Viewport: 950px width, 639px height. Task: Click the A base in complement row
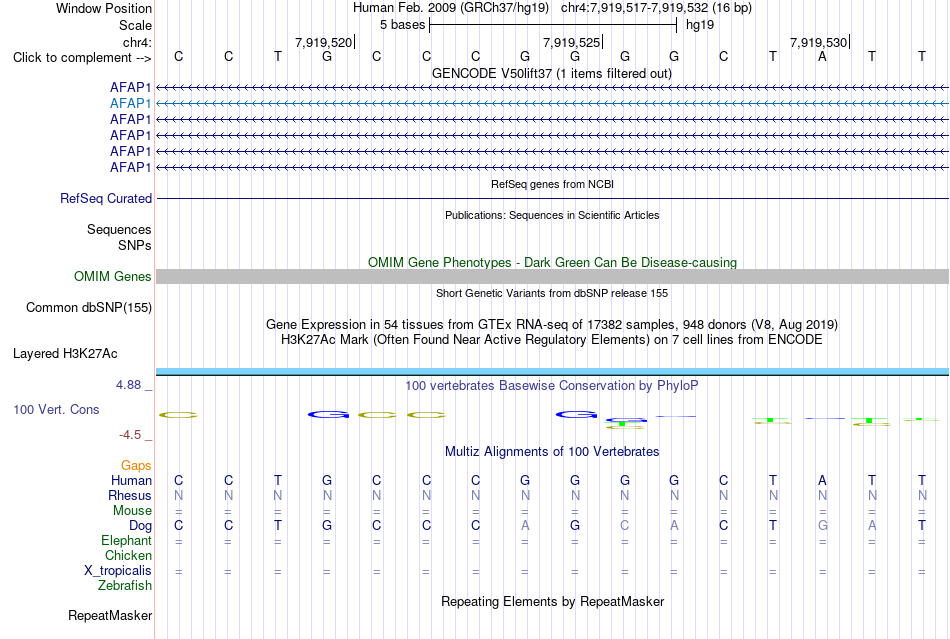(822, 57)
